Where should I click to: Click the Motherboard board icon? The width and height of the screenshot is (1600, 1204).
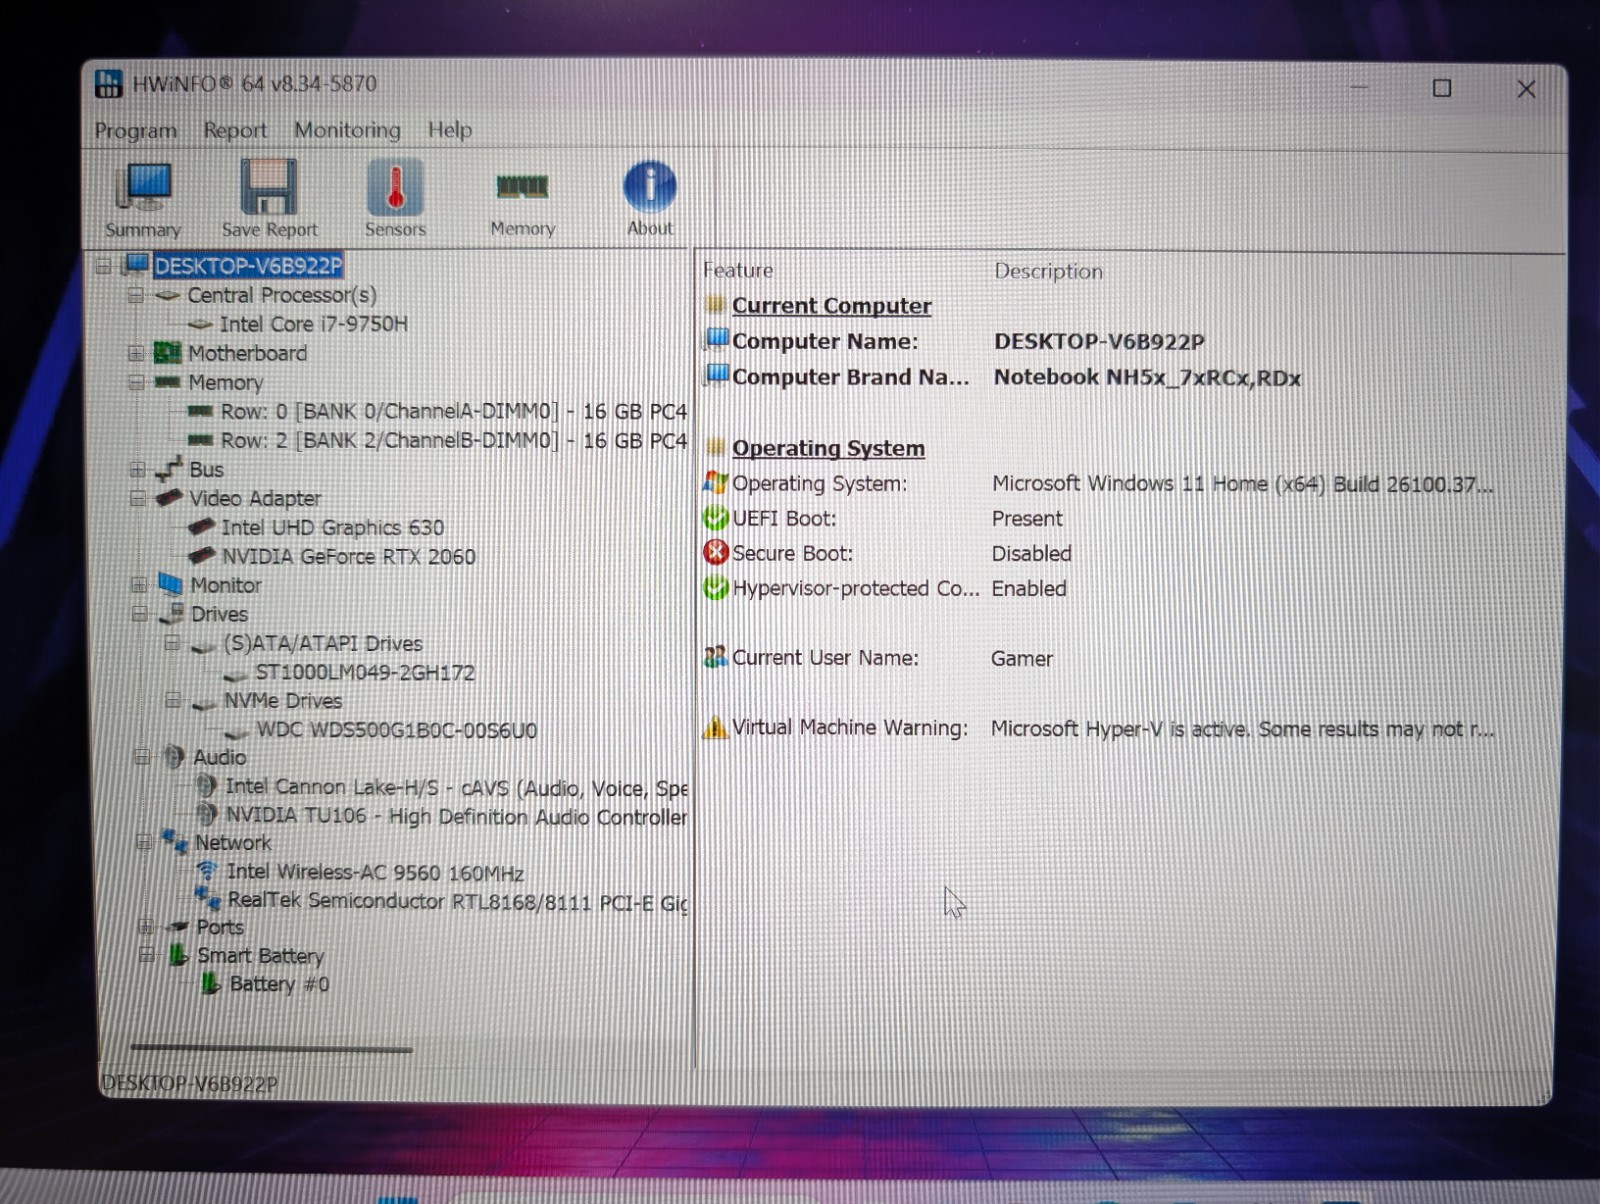tap(167, 353)
